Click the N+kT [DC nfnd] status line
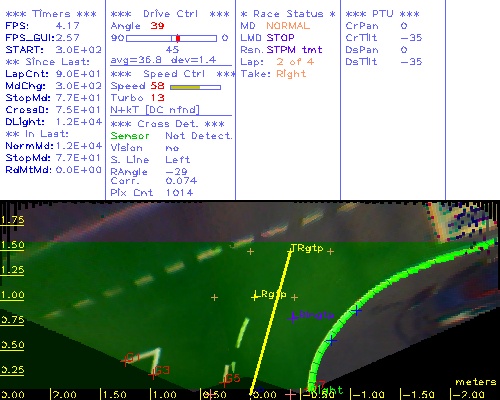This screenshot has width=500, height=400. coord(155,110)
